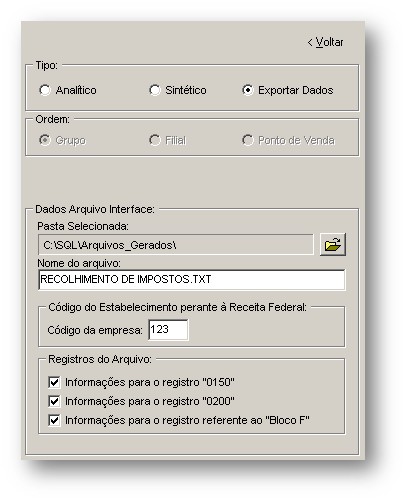Screen dimensions: 407x502
Task: Click the Ordem group label
Action: click(53, 119)
